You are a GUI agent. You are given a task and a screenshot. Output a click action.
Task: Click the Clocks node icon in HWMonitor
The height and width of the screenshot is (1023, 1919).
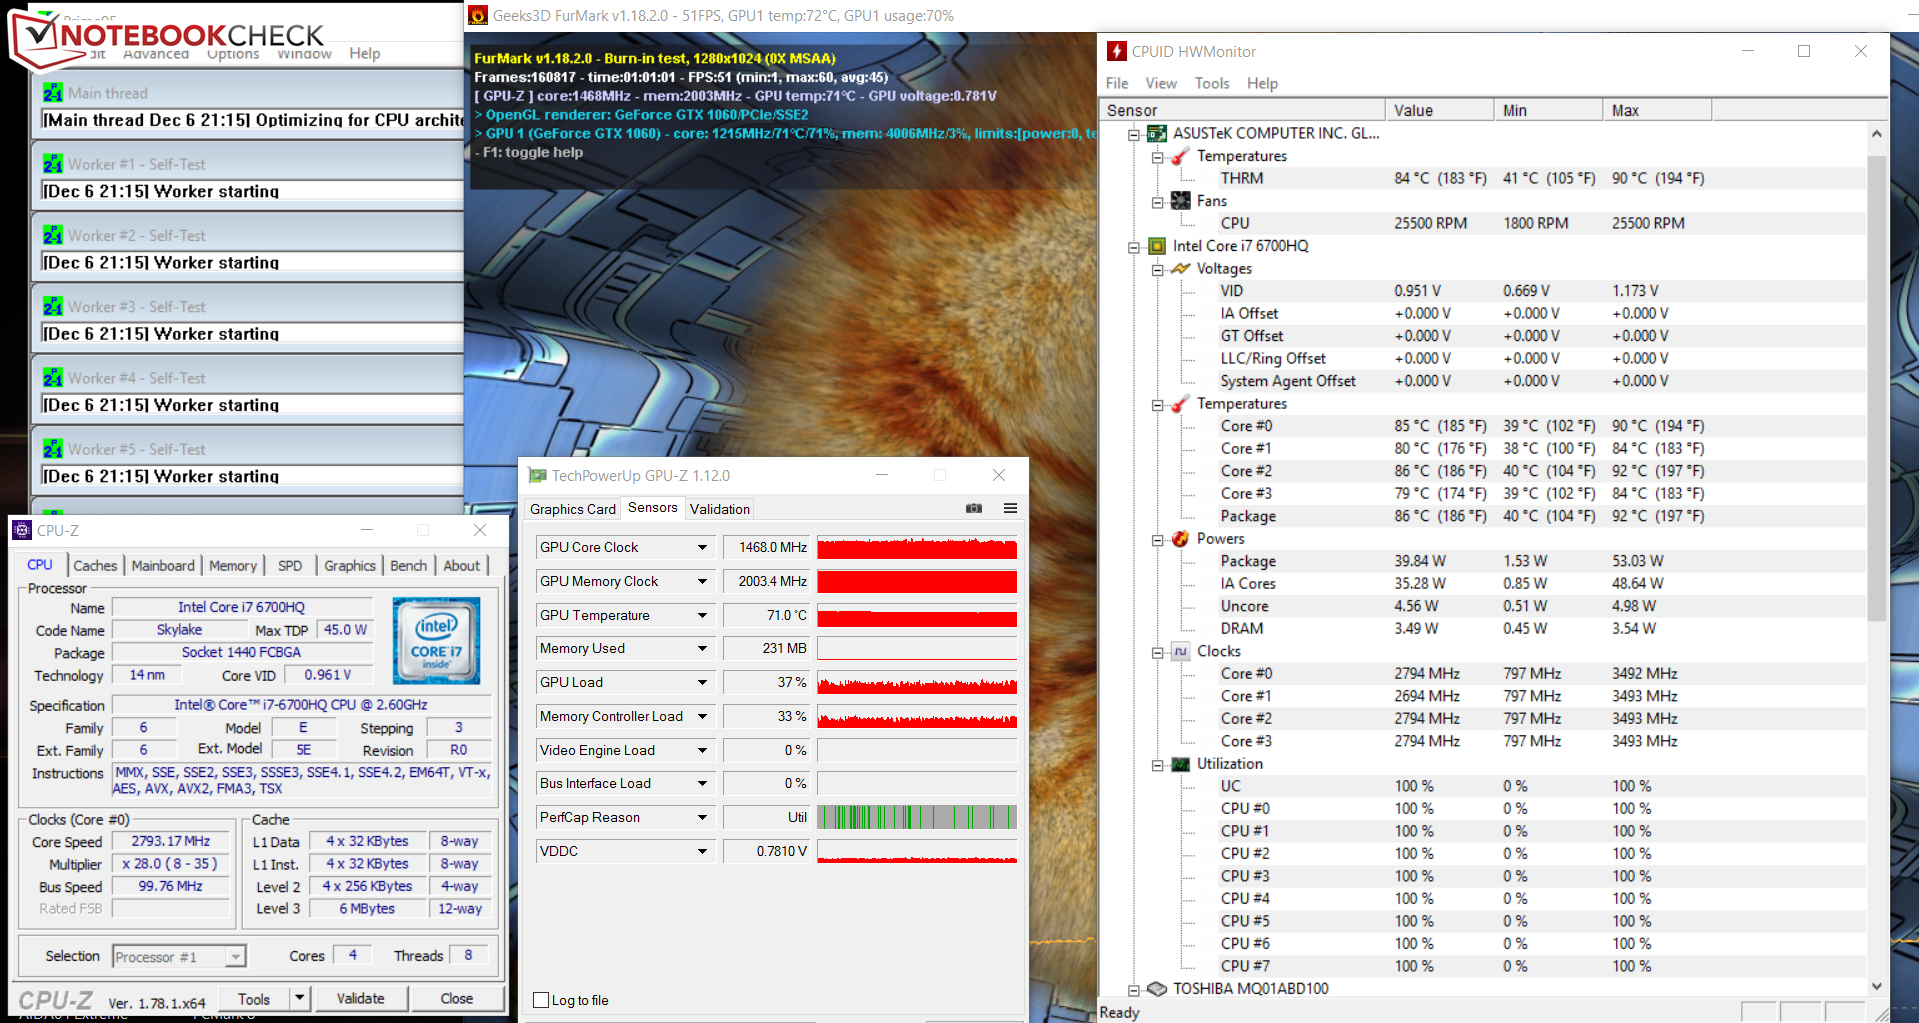pos(1181,651)
